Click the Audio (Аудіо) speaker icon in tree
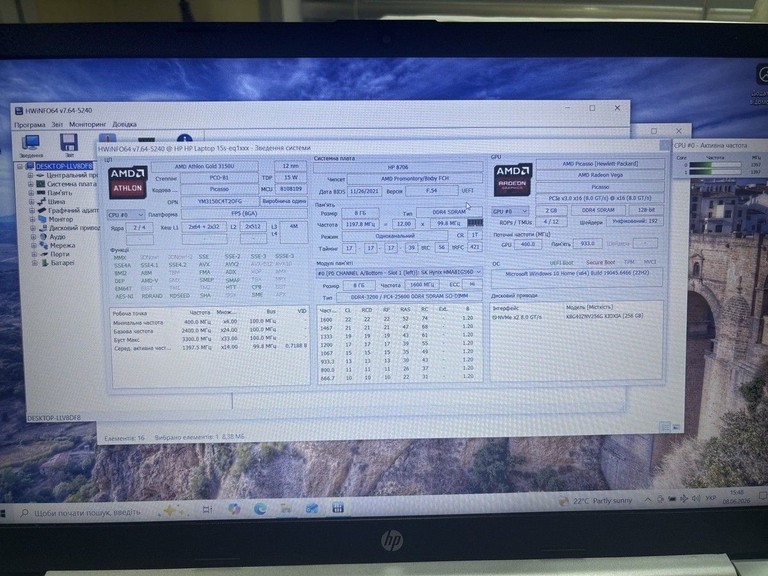Screen dimensions: 768x576 [43, 237]
